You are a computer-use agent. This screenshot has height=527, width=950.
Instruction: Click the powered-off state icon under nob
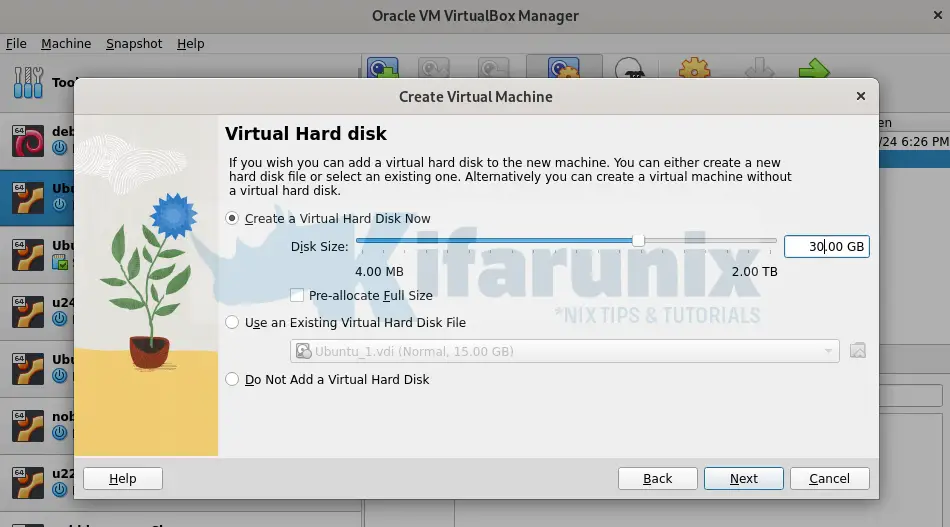[59, 433]
